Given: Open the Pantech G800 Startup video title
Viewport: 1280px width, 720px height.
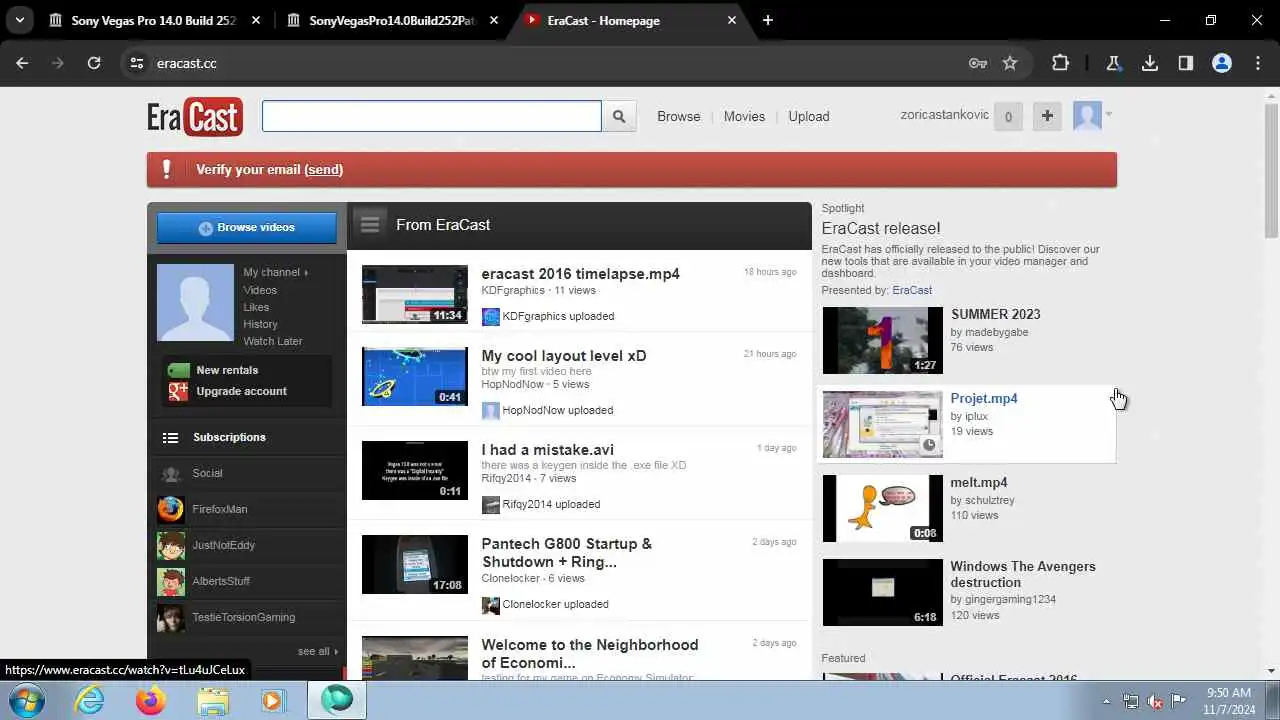Looking at the screenshot, I should pos(566,553).
